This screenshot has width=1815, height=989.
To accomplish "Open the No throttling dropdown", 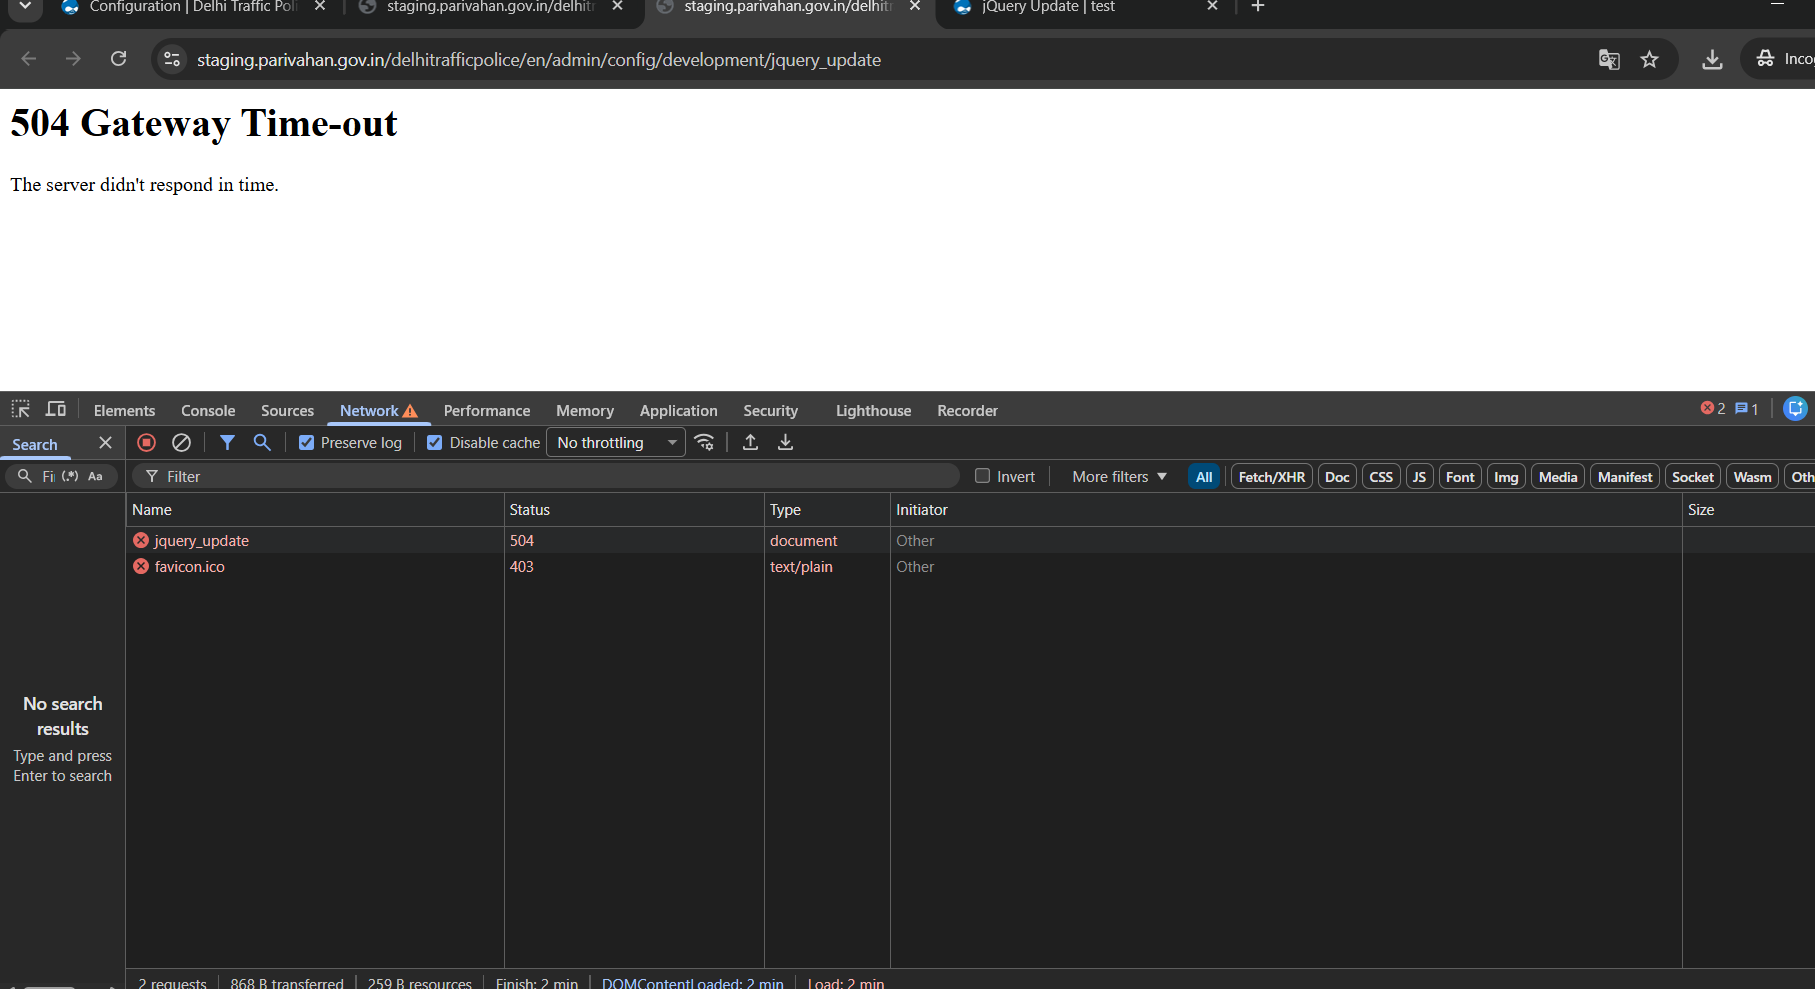I will (x=616, y=443).
